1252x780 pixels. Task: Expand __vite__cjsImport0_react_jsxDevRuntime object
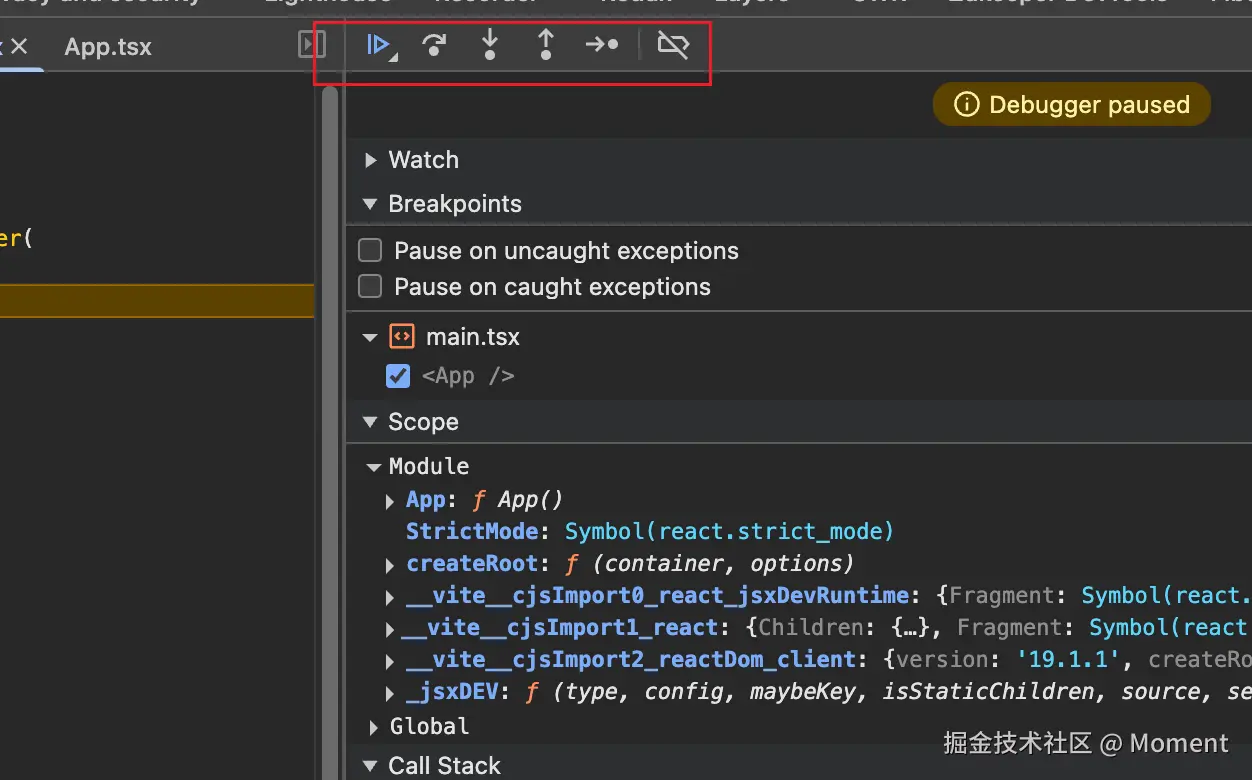(390, 597)
